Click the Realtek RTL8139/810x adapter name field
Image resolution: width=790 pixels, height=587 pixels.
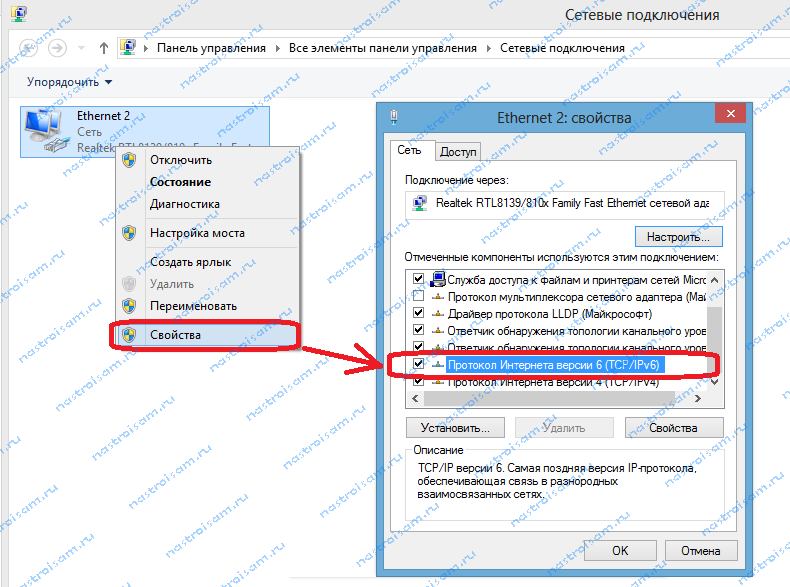(x=565, y=204)
